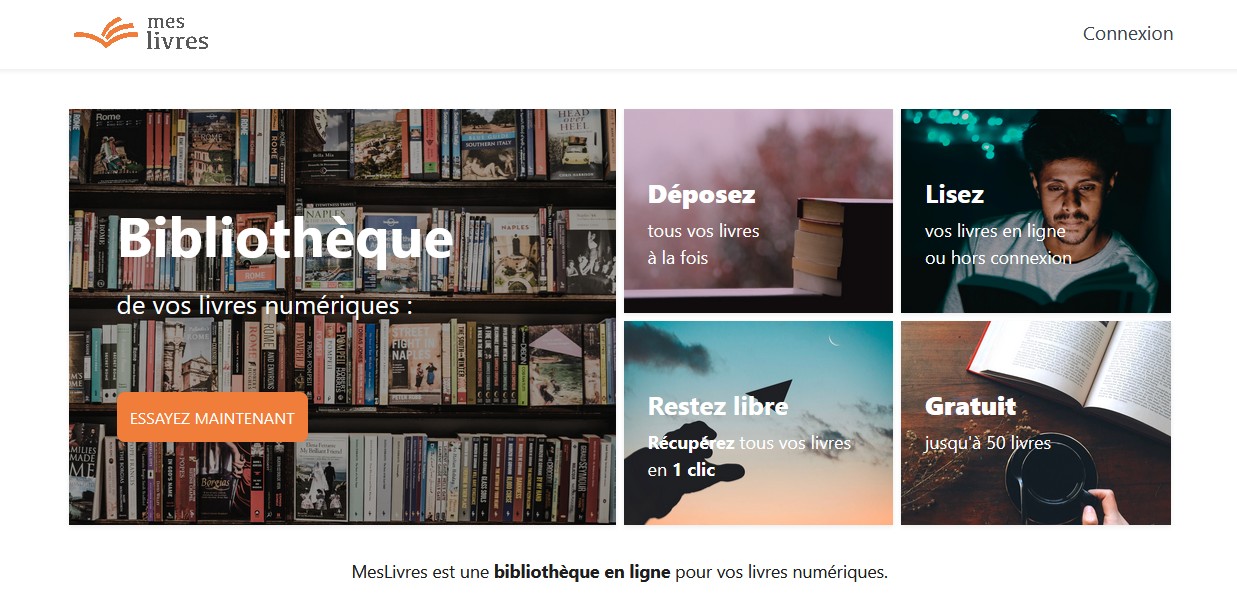Click "vos livres en ligne ou hors connexion"
Screen dimensions: 1237x601
(x=998, y=244)
